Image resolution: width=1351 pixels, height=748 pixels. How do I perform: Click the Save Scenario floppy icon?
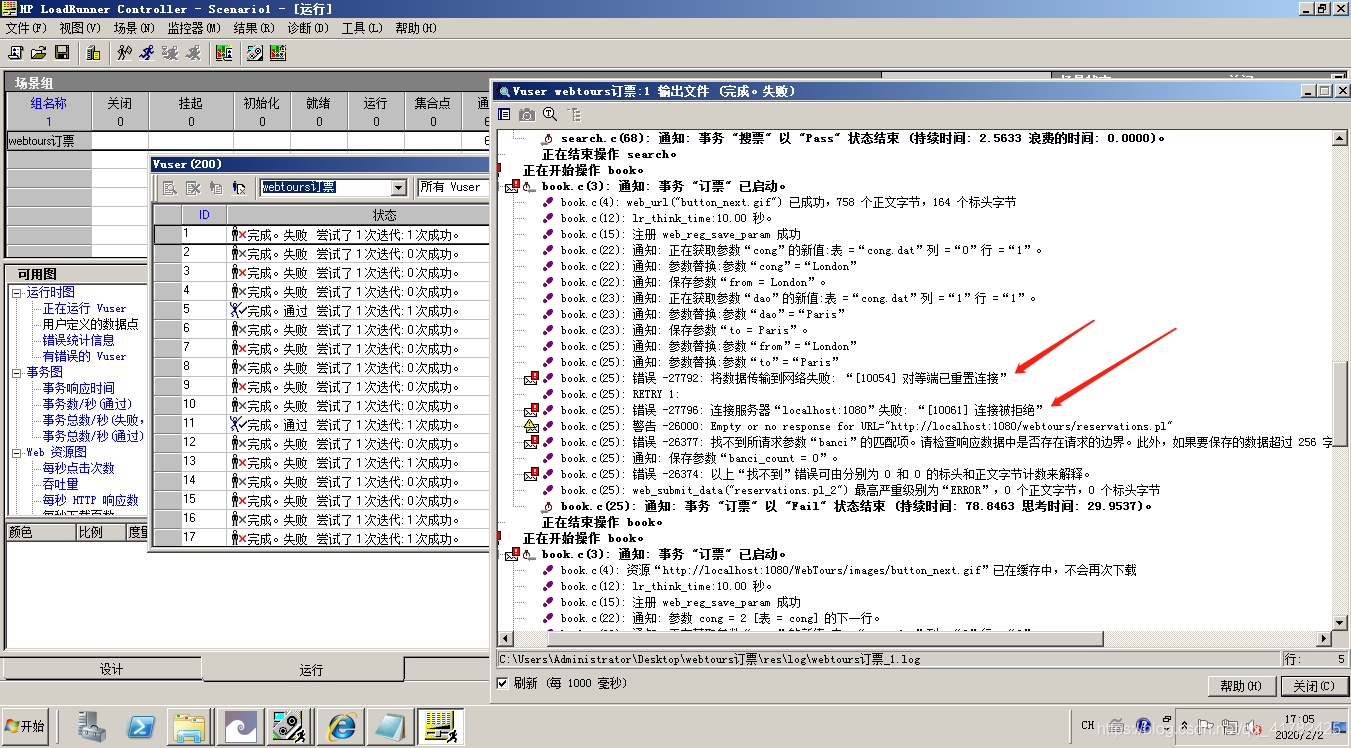point(62,52)
